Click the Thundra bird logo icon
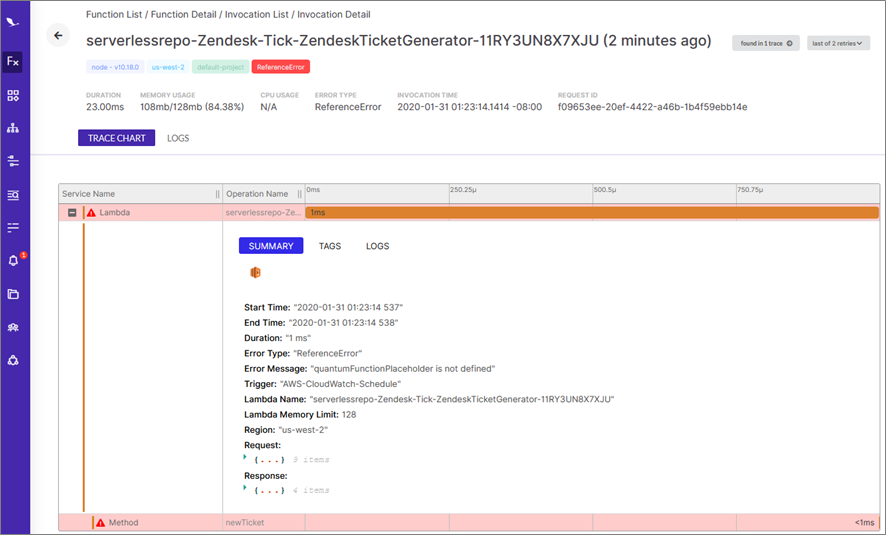This screenshot has width=886, height=535. click(12, 23)
